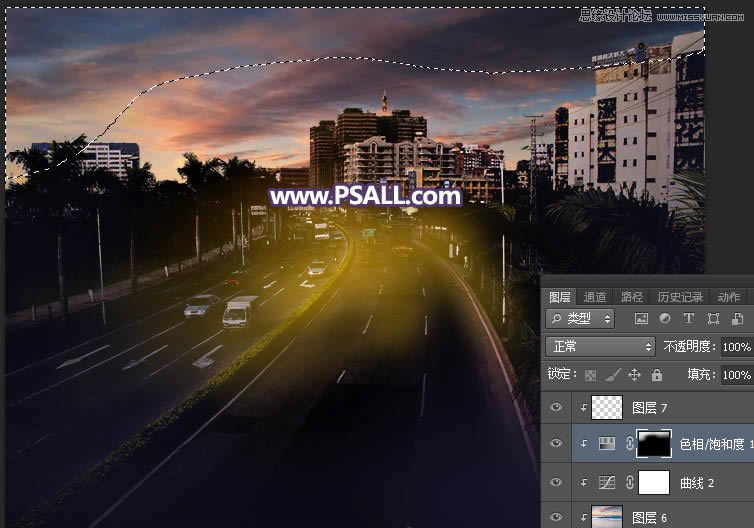
Task: Hide 图层 7 using its eye icon
Action: click(556, 407)
